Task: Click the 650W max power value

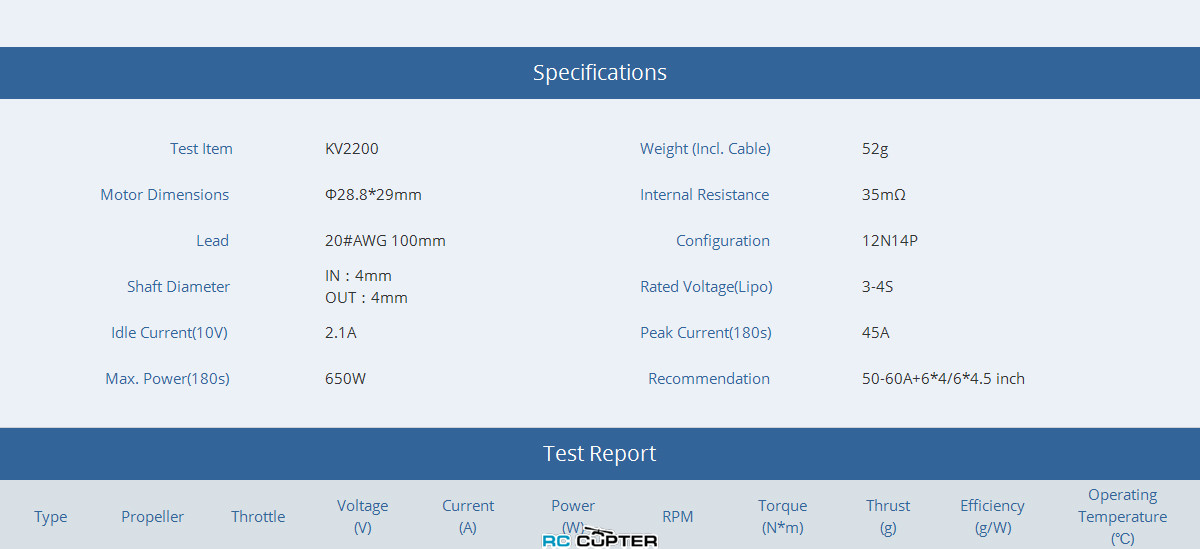Action: [x=345, y=379]
